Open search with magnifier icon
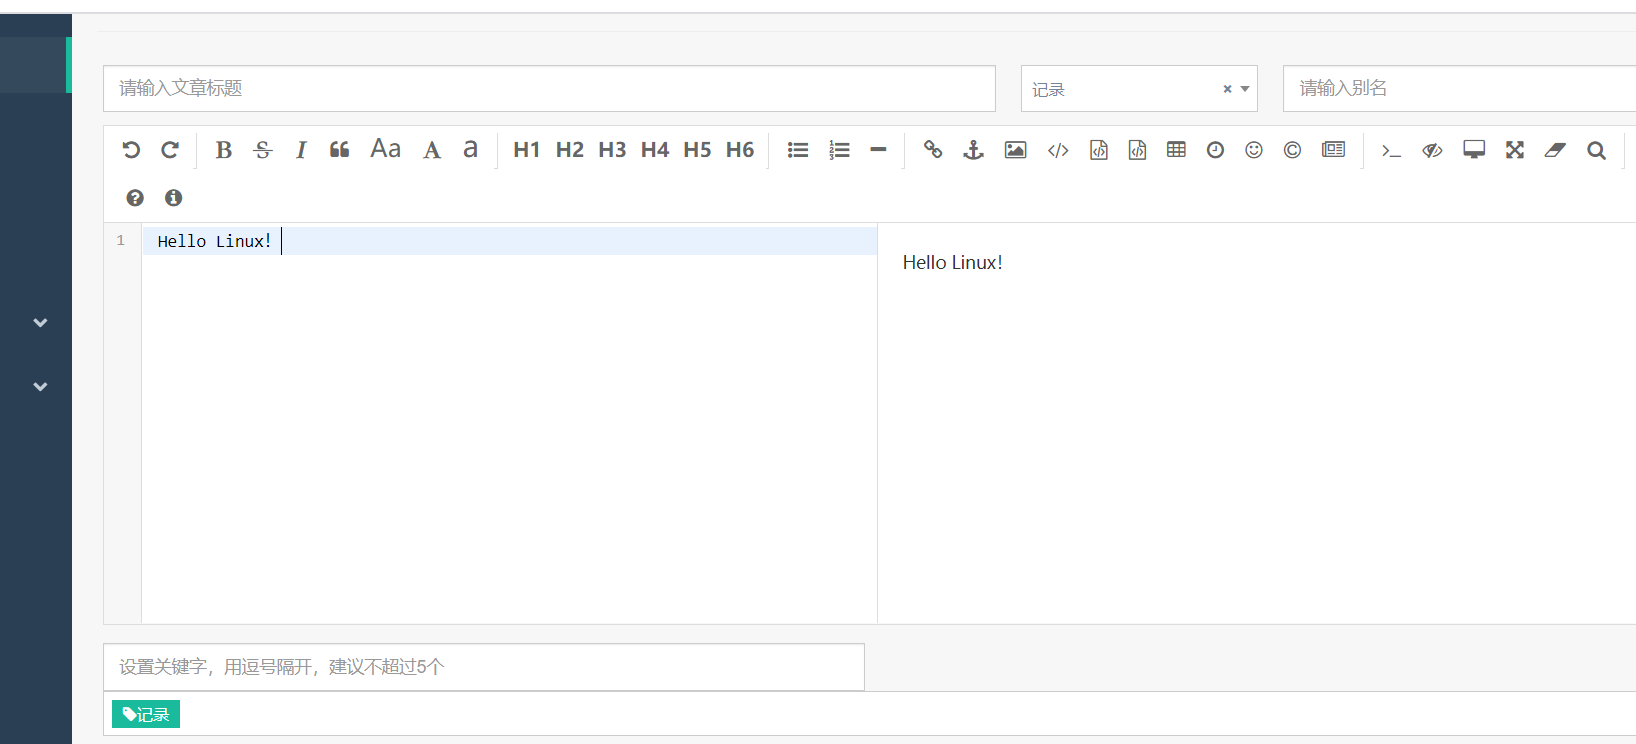This screenshot has height=744, width=1636. click(x=1597, y=150)
